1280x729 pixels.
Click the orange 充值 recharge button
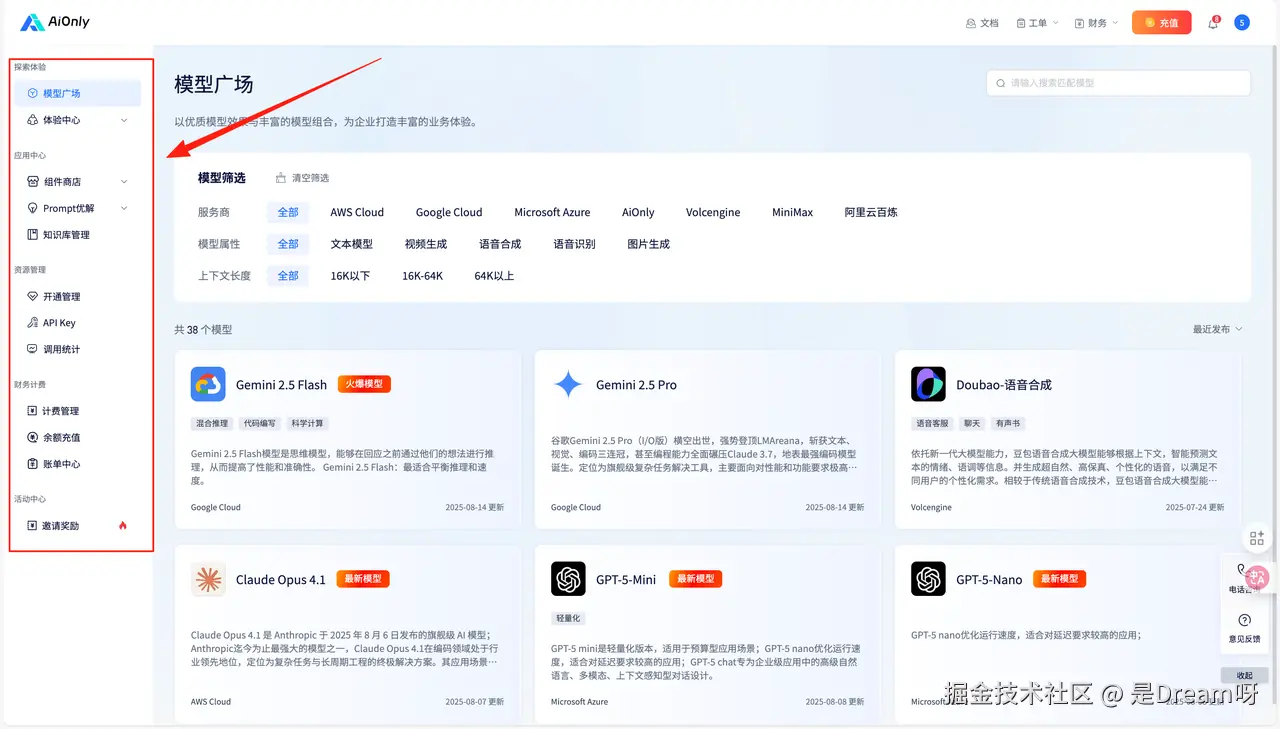(x=1161, y=21)
